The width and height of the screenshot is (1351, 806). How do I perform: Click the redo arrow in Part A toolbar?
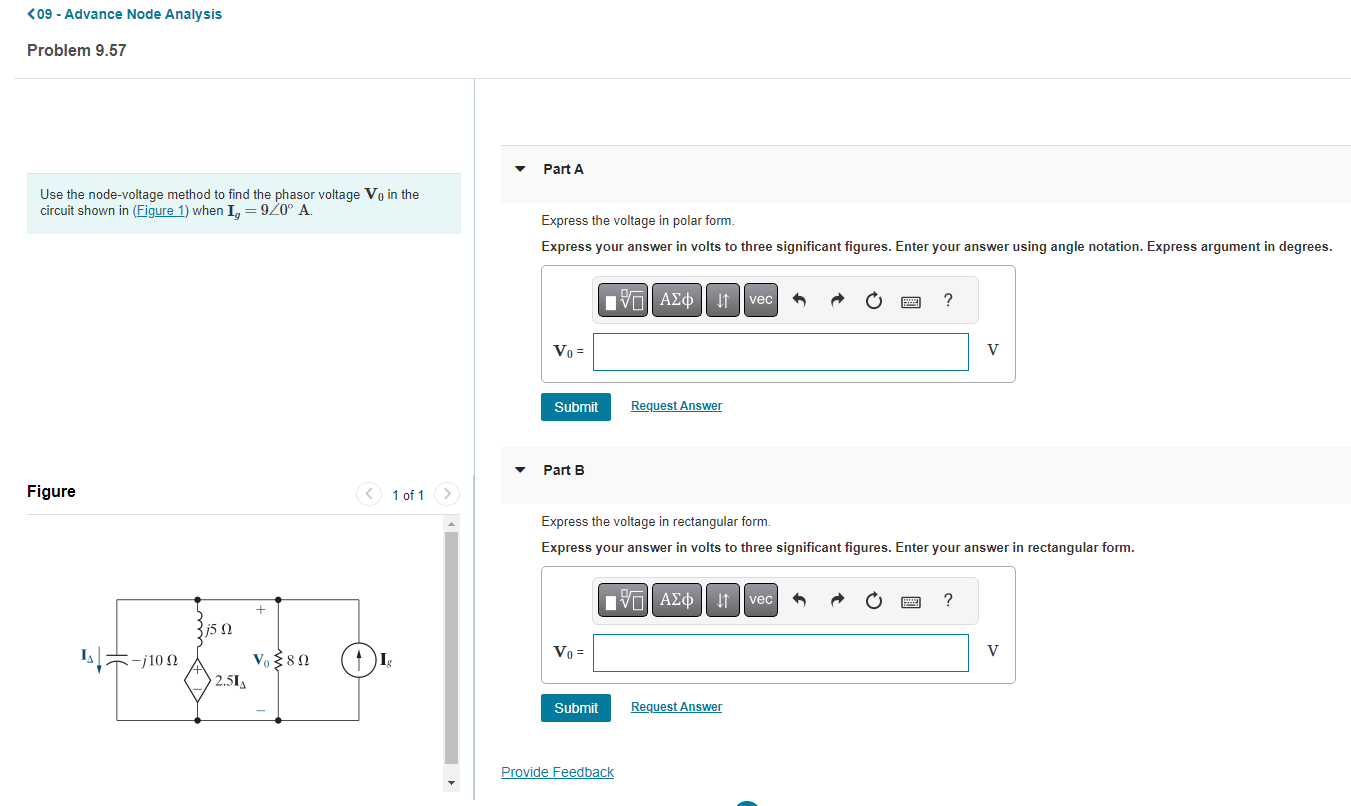(837, 299)
